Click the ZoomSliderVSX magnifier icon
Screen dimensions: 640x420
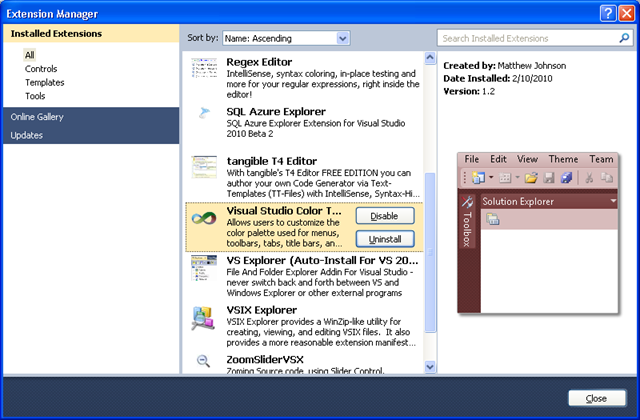coord(203,361)
